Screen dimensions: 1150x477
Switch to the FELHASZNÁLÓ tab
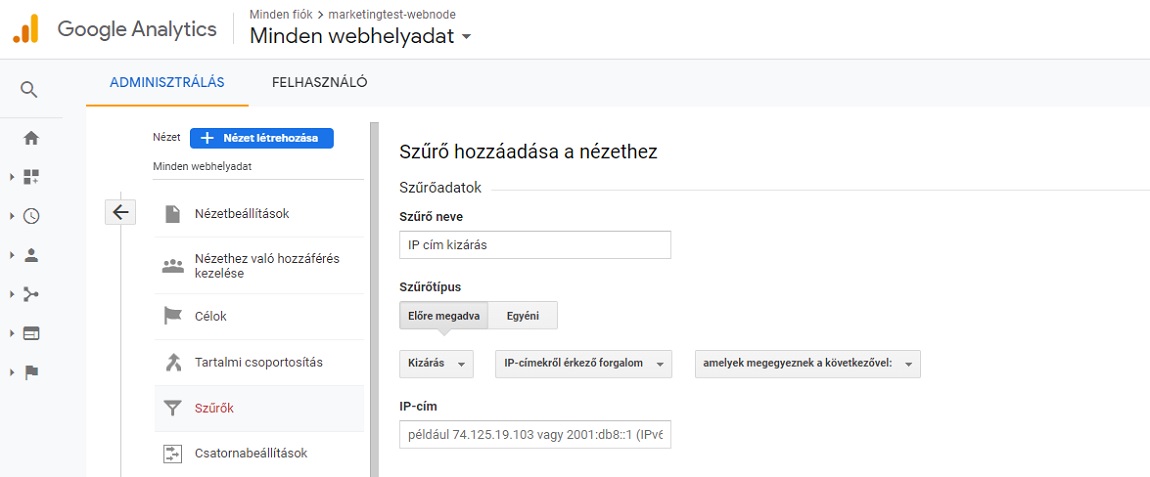320,83
